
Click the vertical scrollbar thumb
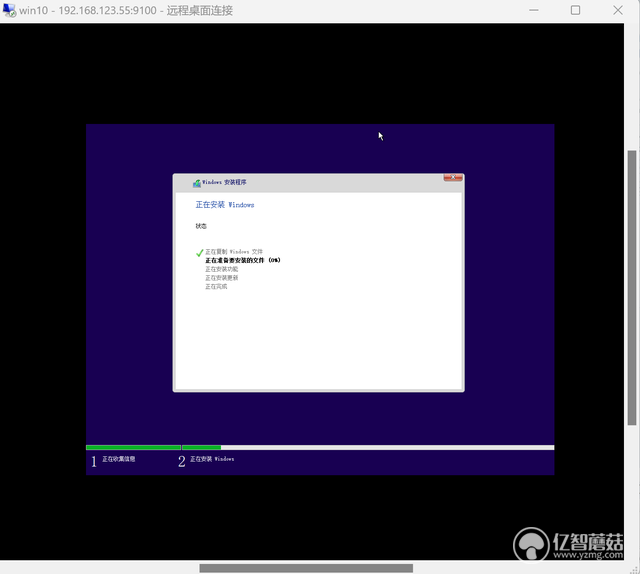pyautogui.click(x=632, y=288)
